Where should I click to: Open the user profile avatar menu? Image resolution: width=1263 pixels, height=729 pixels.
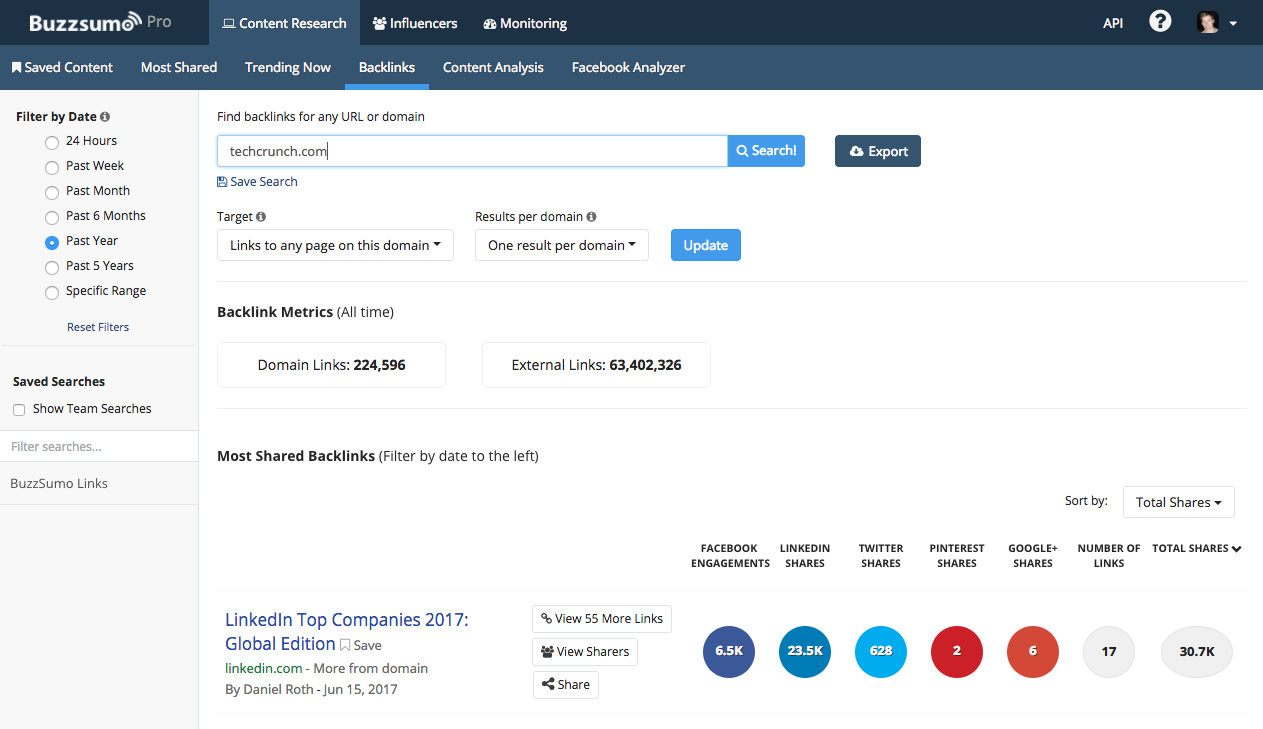tap(1216, 23)
